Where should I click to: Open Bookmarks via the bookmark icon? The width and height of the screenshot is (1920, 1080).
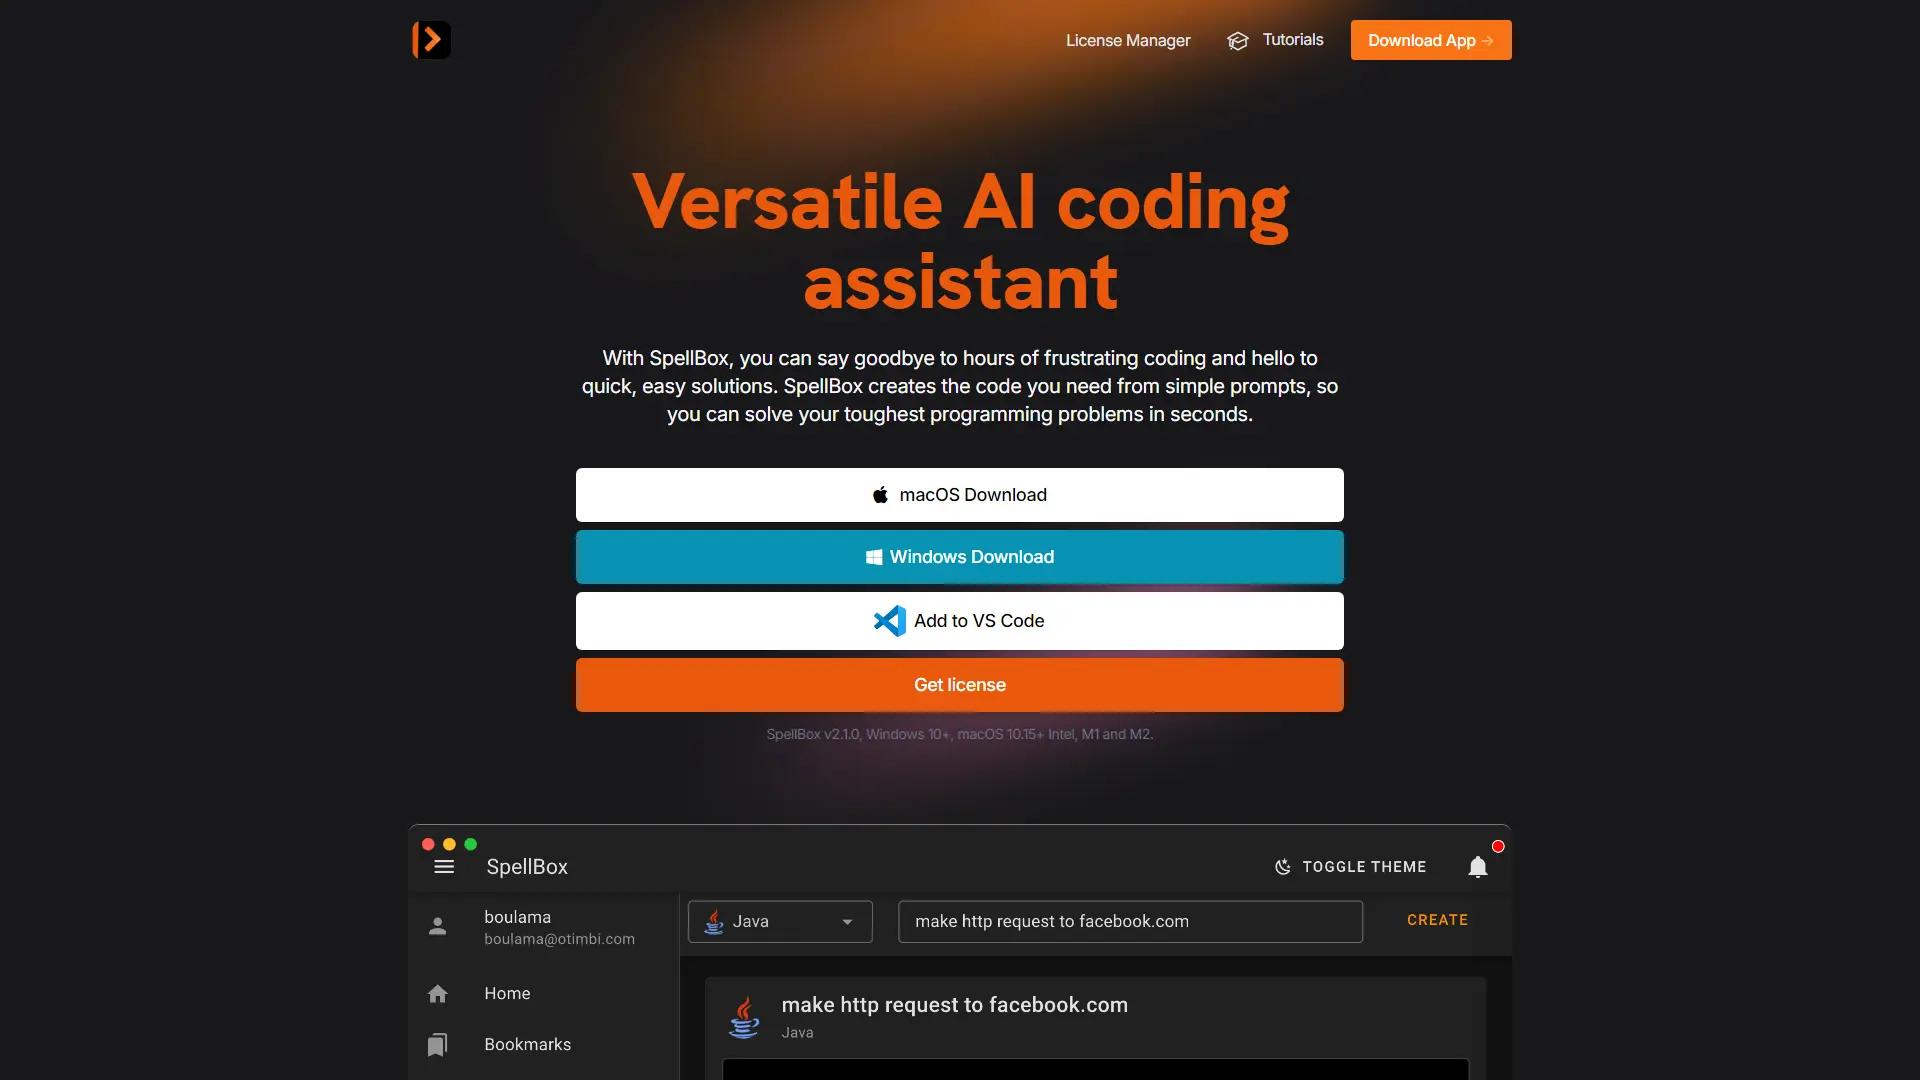pyautogui.click(x=438, y=1044)
